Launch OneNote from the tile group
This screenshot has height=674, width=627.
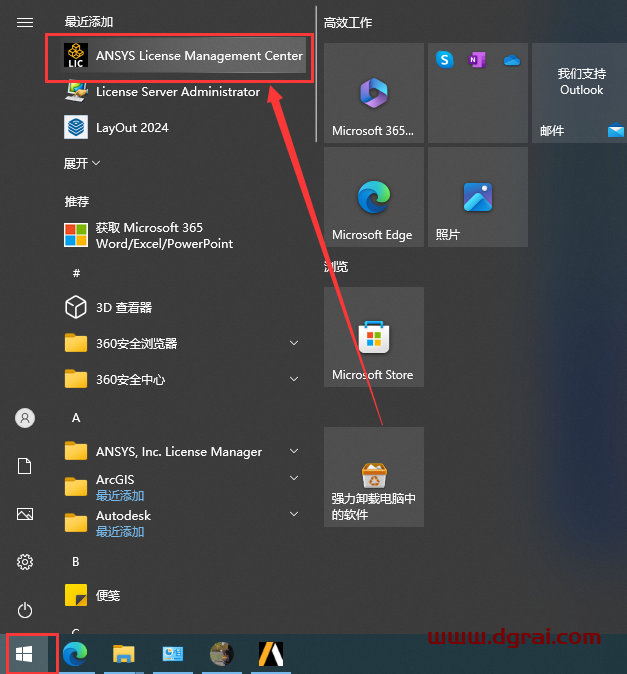pos(477,60)
